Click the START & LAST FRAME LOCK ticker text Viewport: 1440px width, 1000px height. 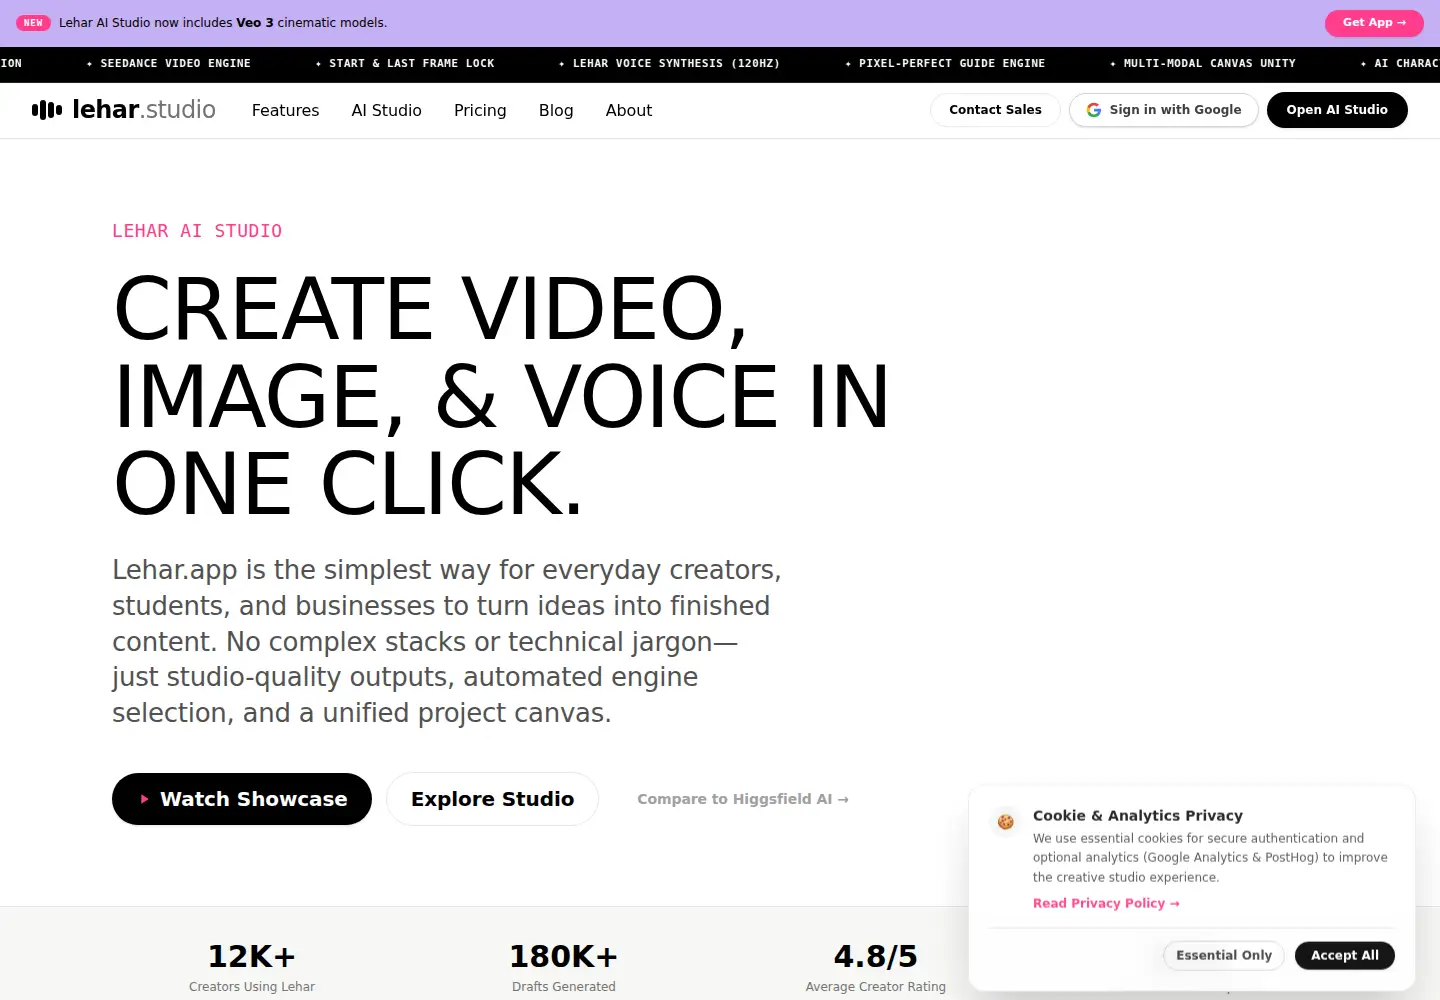coord(412,63)
